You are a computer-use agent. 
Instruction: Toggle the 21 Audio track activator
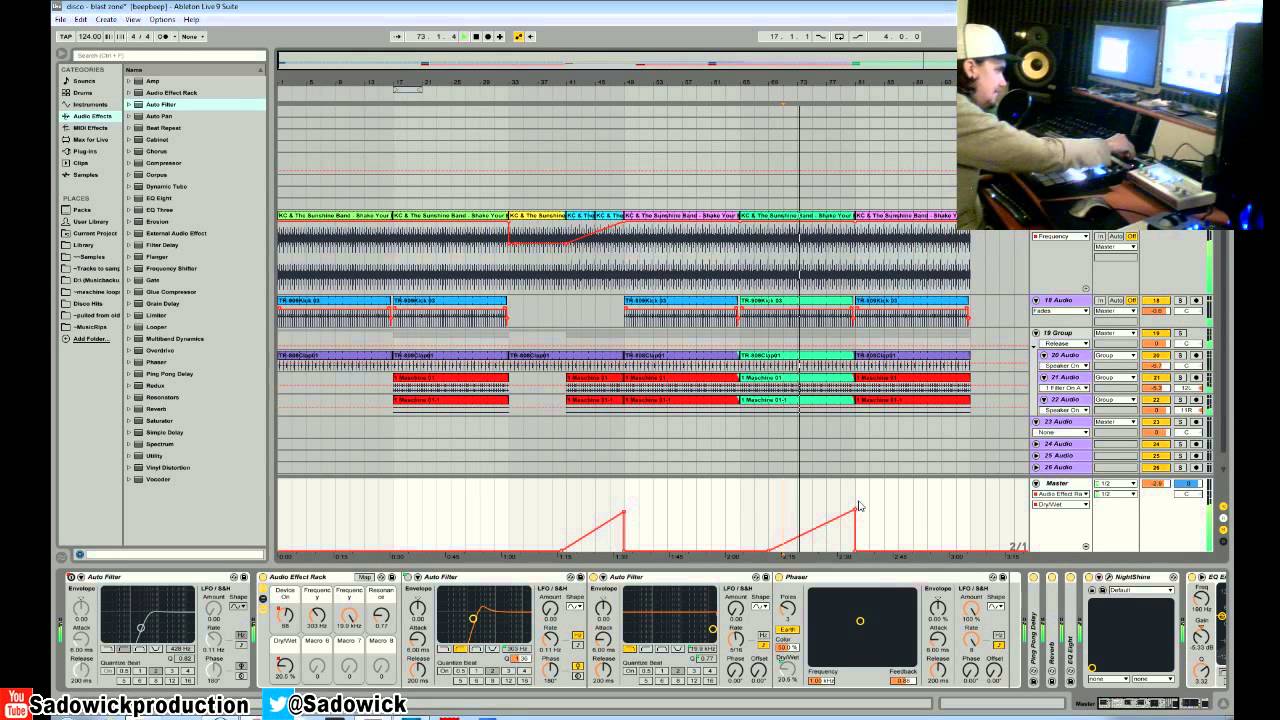coord(1156,377)
